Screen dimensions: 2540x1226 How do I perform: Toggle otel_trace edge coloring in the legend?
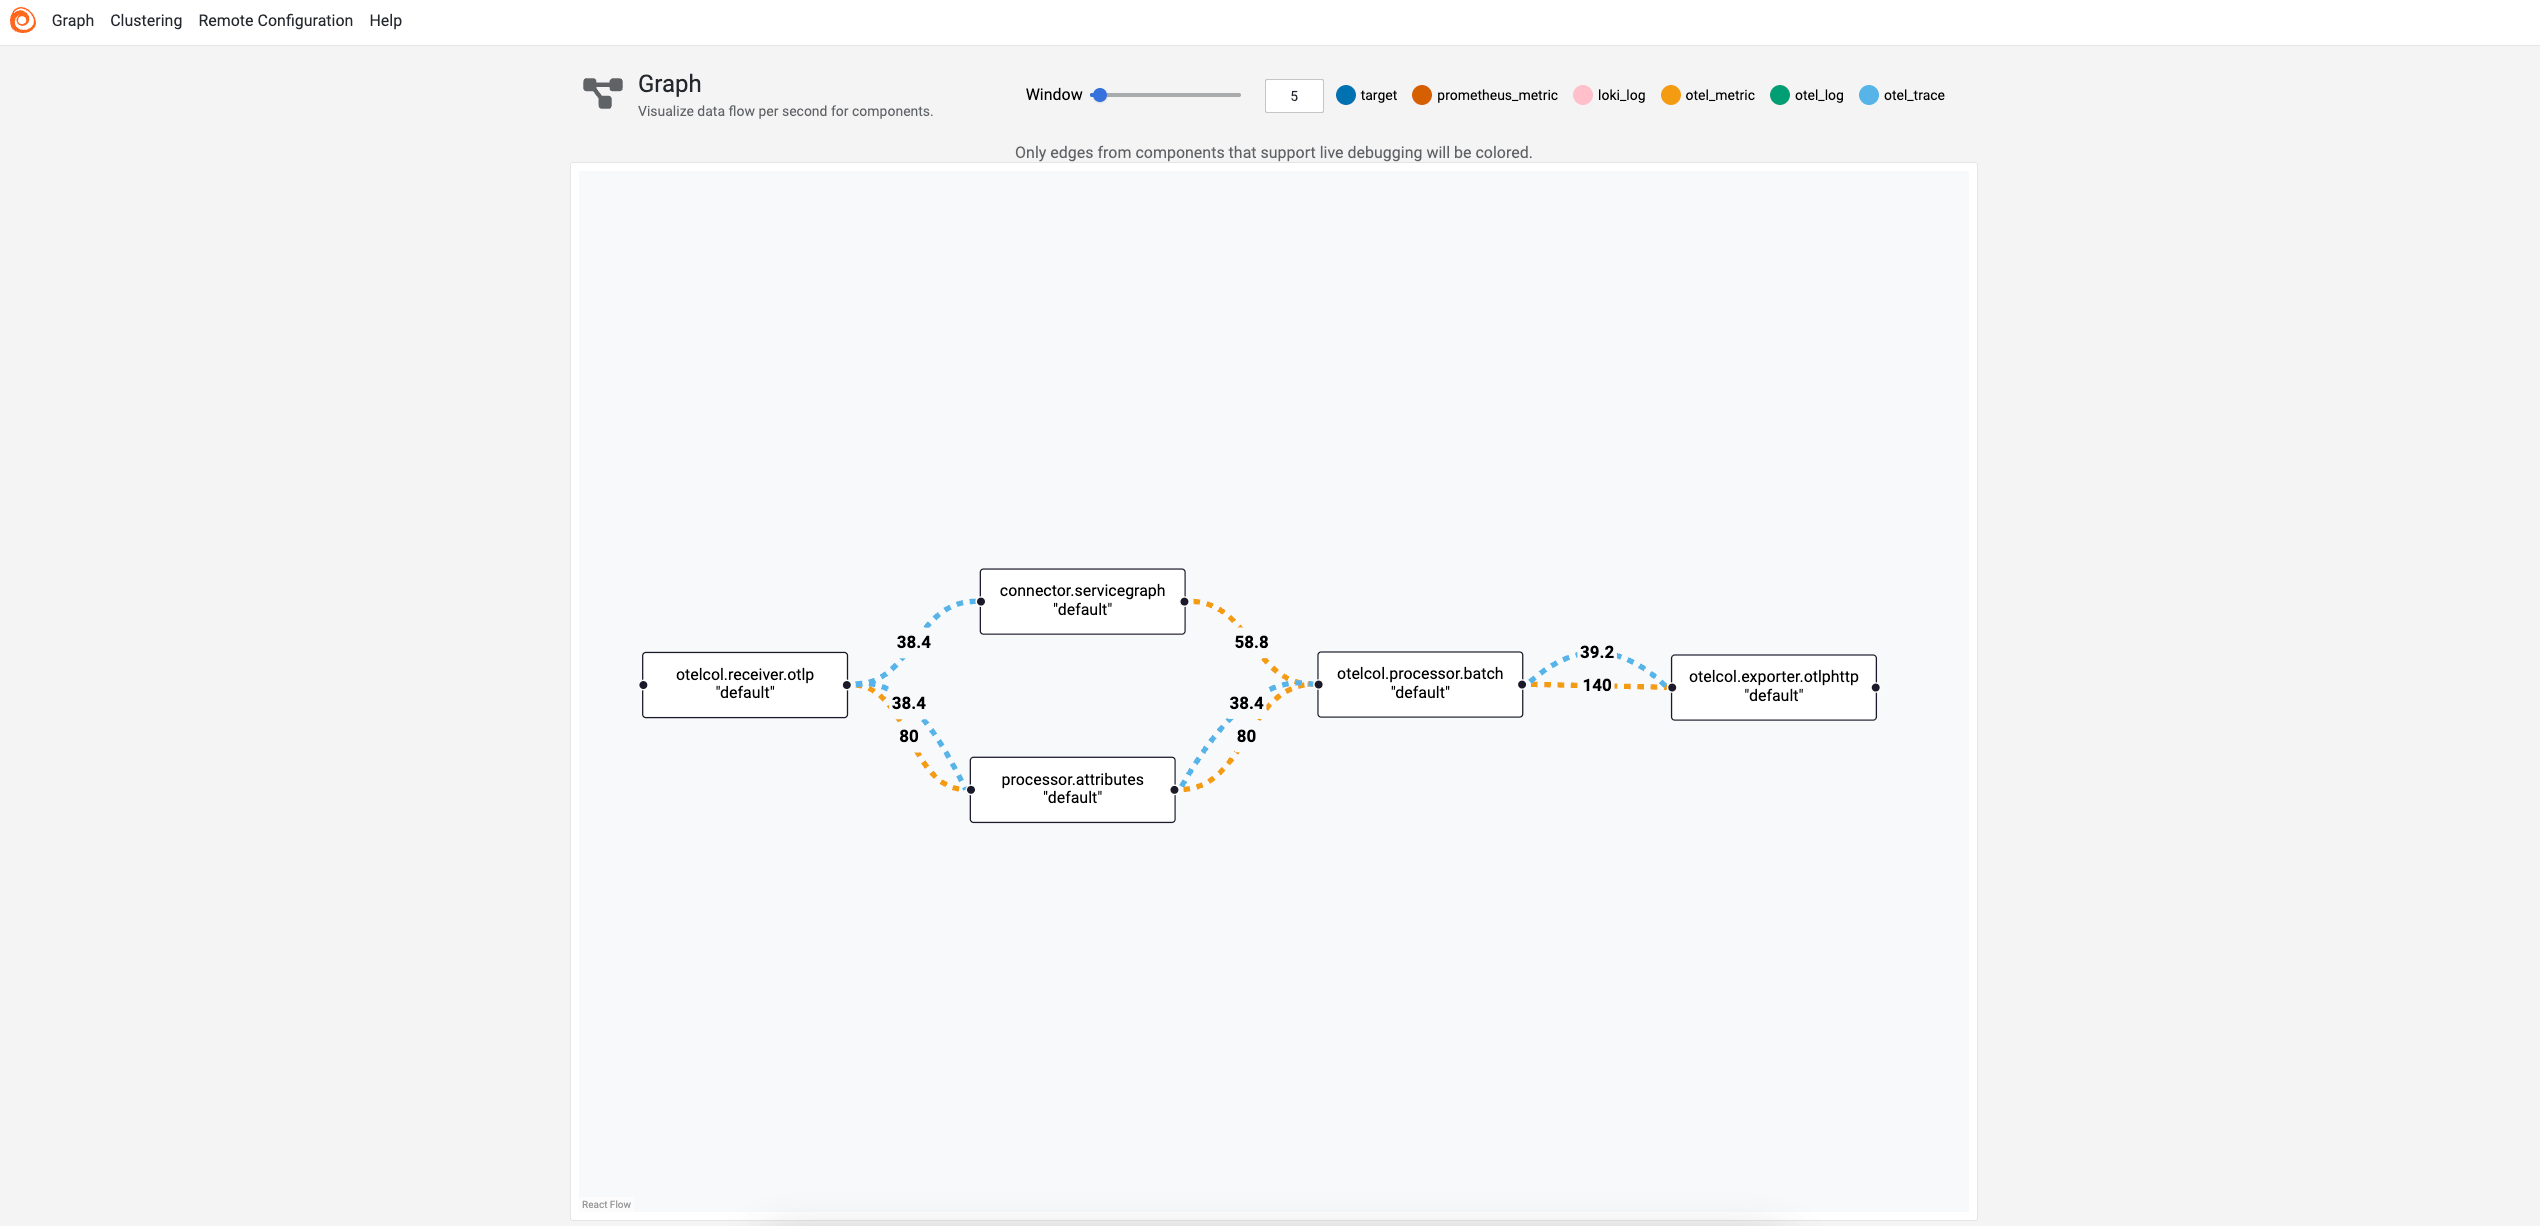1868,95
